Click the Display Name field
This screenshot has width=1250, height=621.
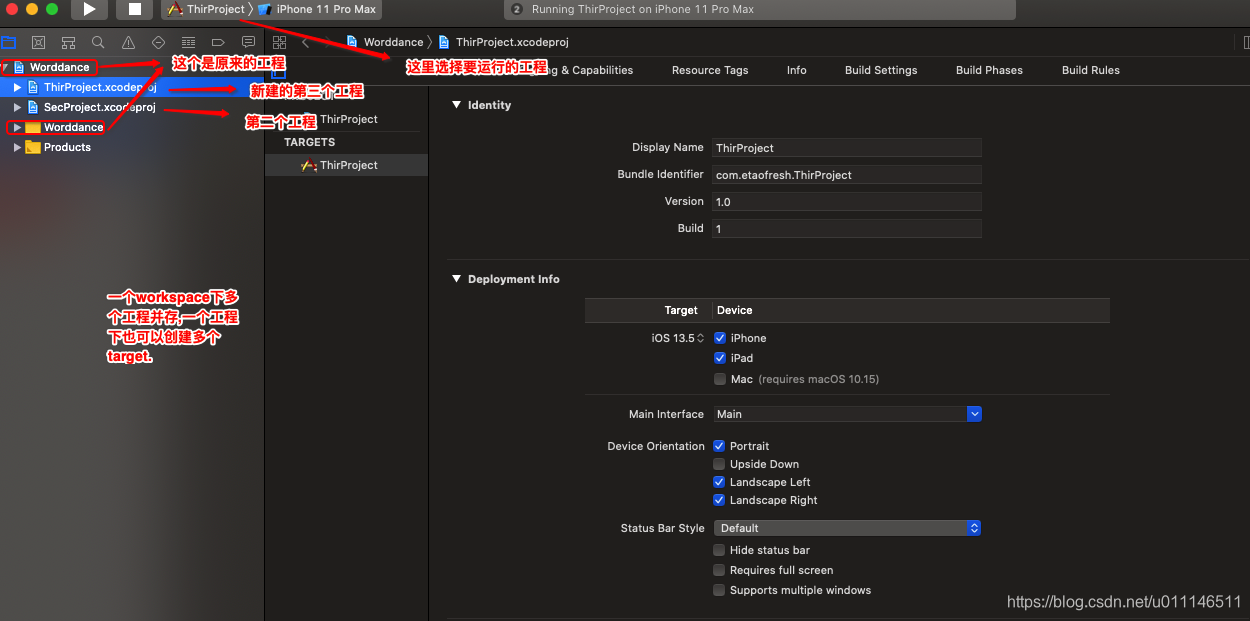(x=847, y=147)
